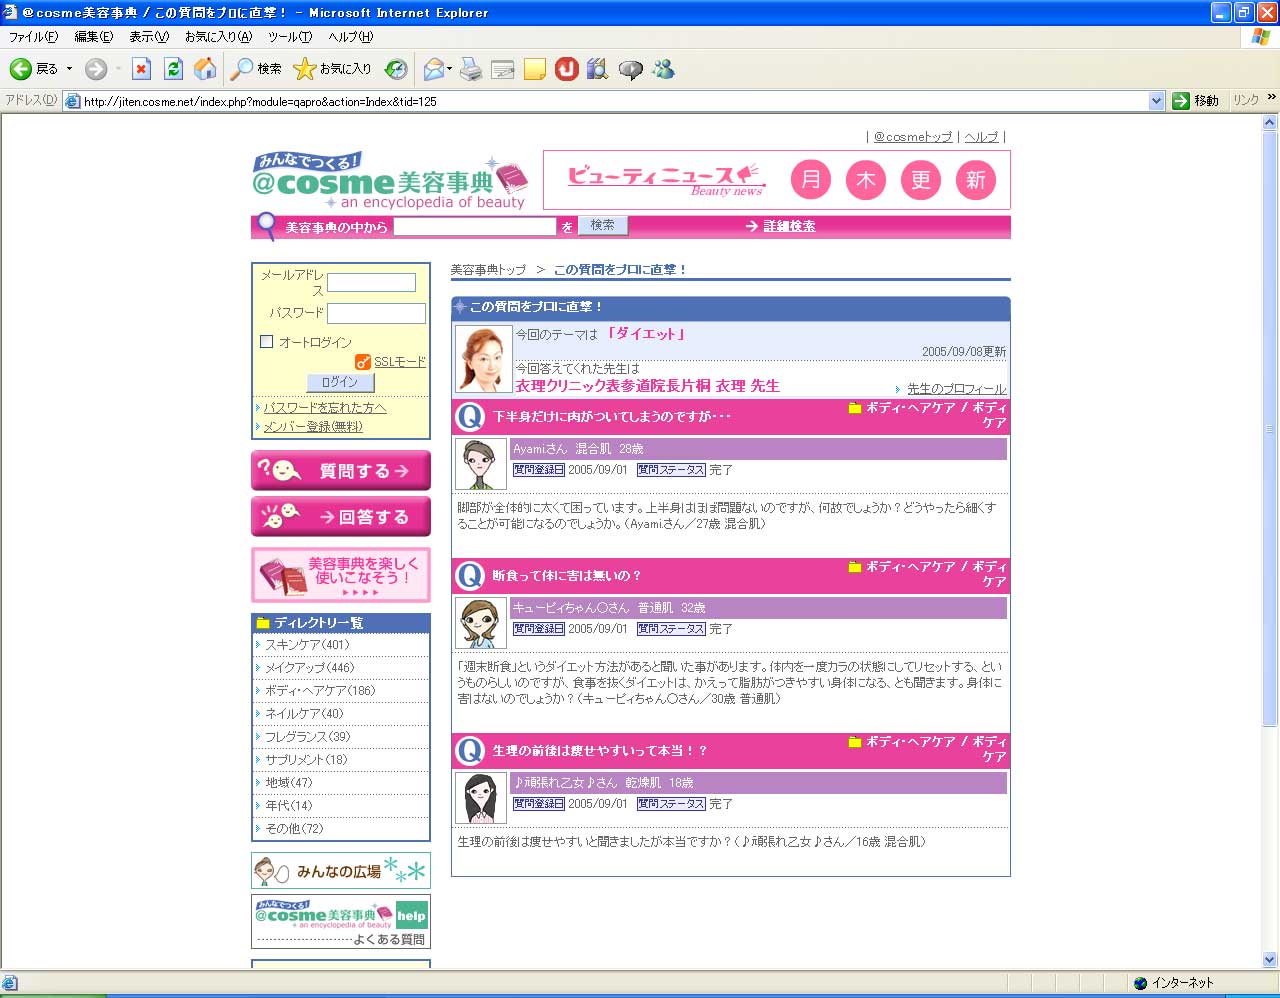This screenshot has width=1280, height=998.
Task: Click the メールアドレス input field
Action: coord(371,283)
